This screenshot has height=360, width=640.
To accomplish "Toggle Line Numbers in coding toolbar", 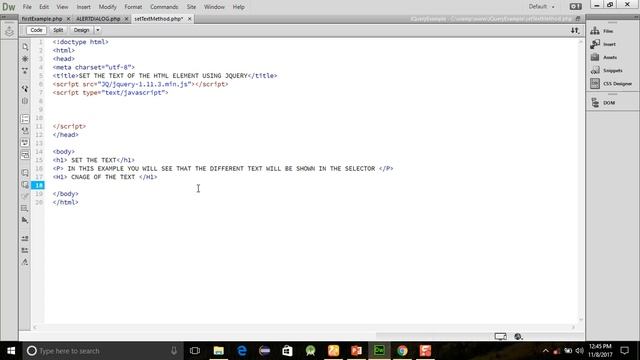I will [x=25, y=119].
